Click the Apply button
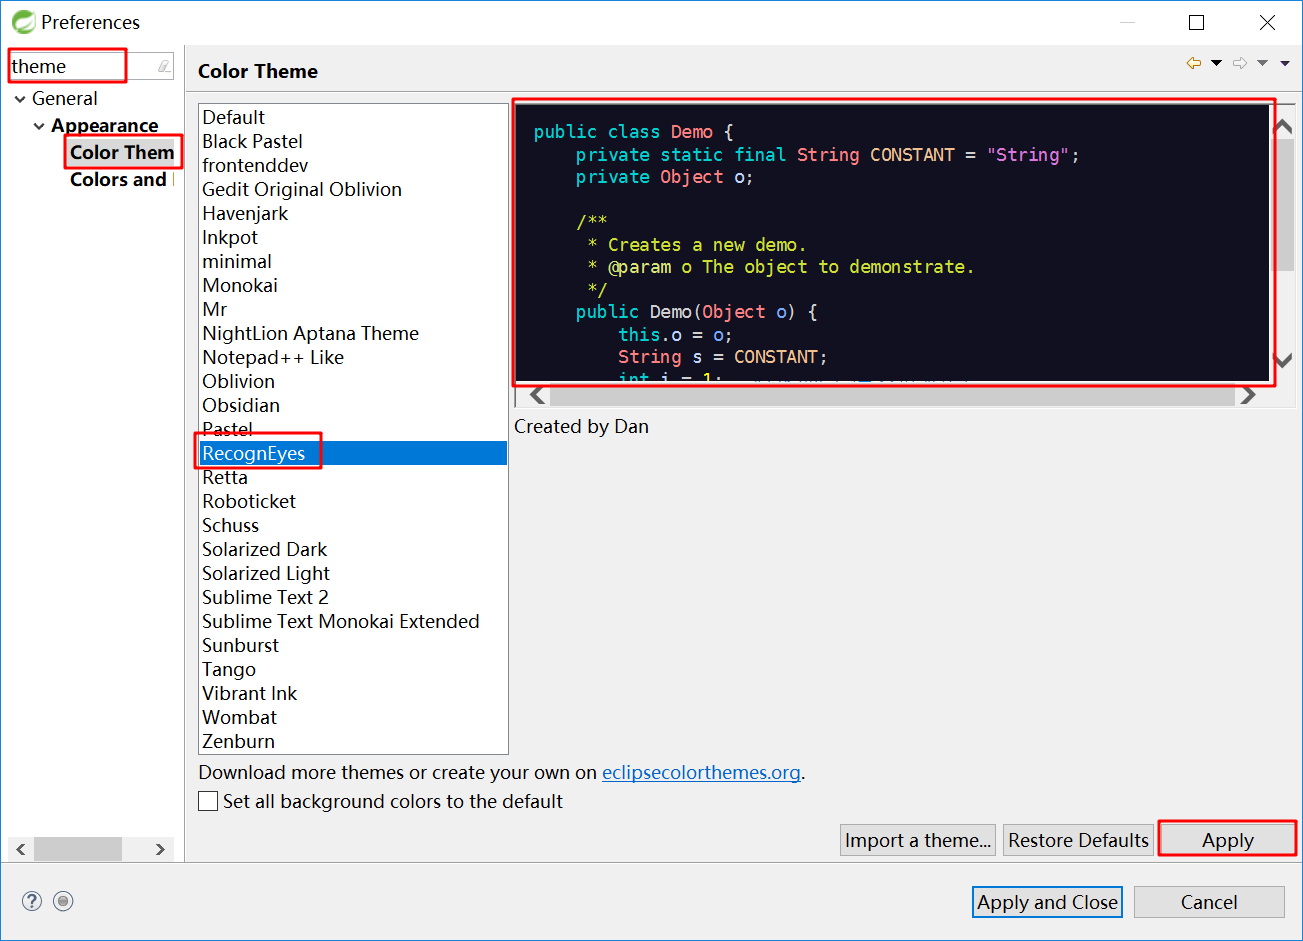 point(1227,840)
